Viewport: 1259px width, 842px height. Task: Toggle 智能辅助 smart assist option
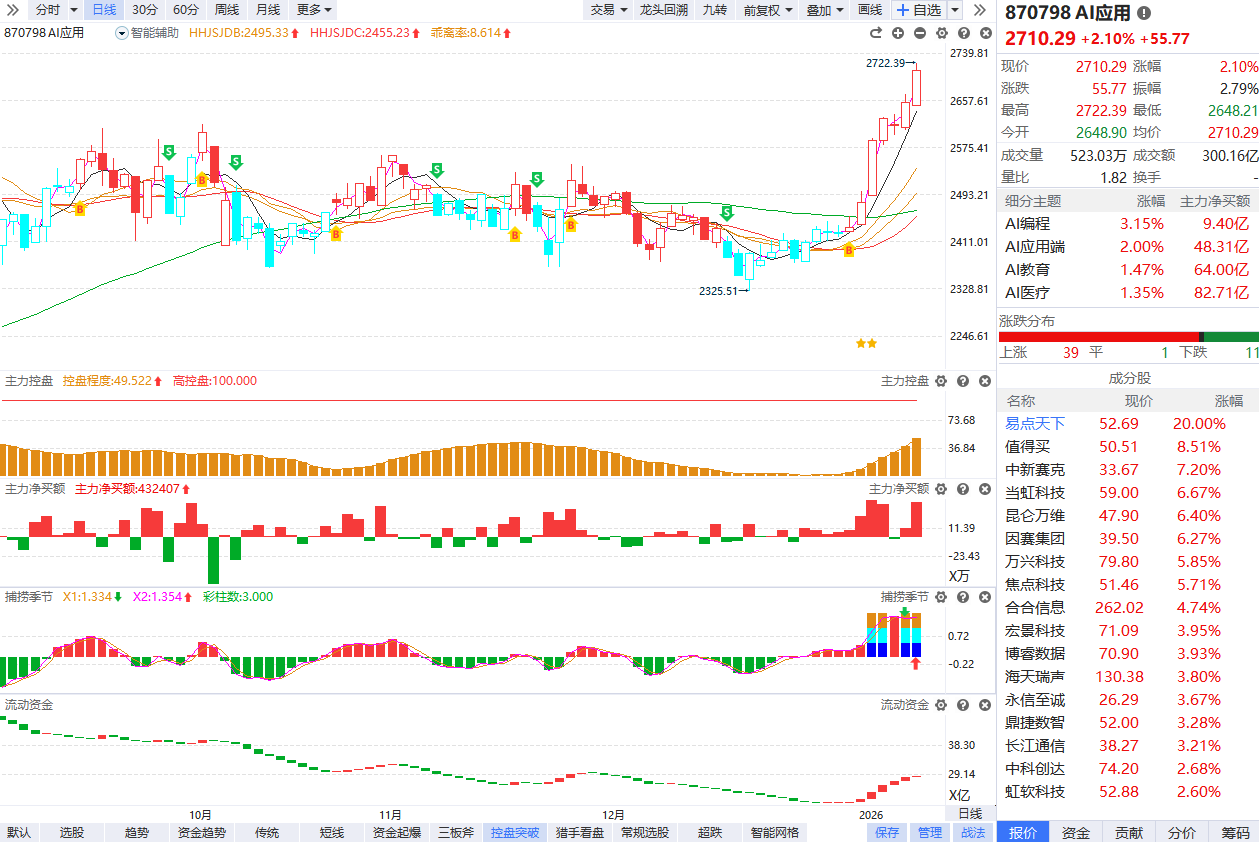point(147,32)
